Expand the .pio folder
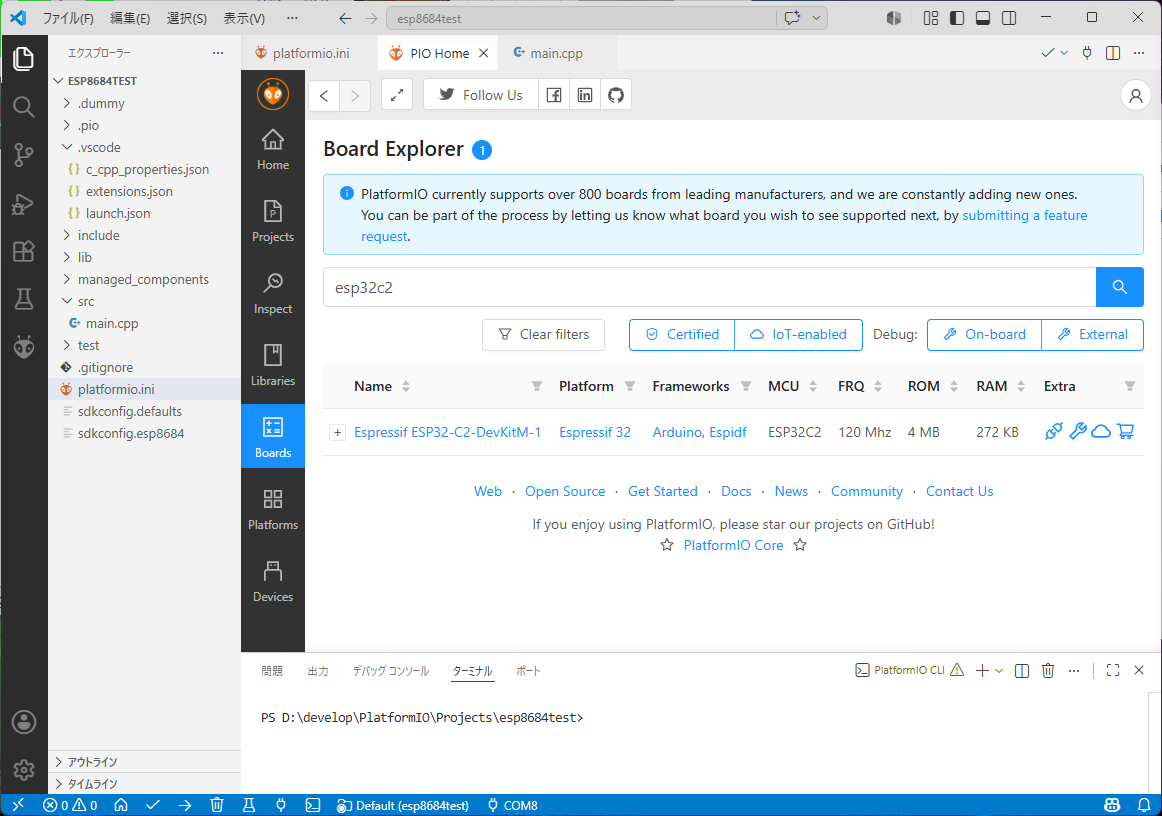This screenshot has width=1162, height=816. coord(67,125)
